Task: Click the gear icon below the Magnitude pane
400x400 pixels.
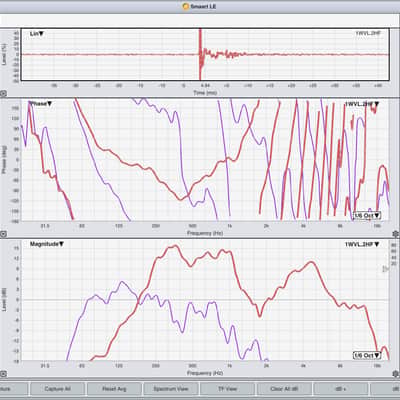Action: 396,374
